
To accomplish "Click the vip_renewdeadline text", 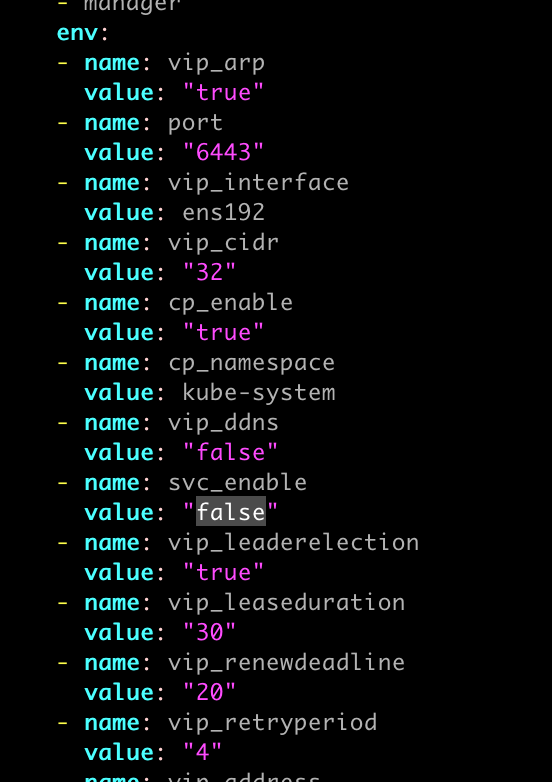I will tap(286, 663).
